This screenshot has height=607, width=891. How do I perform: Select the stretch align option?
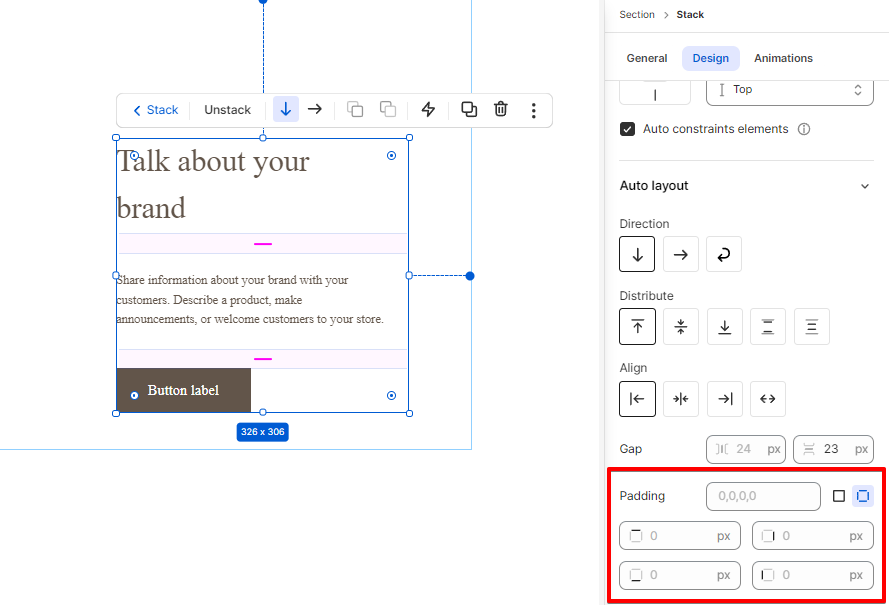pyautogui.click(x=768, y=399)
